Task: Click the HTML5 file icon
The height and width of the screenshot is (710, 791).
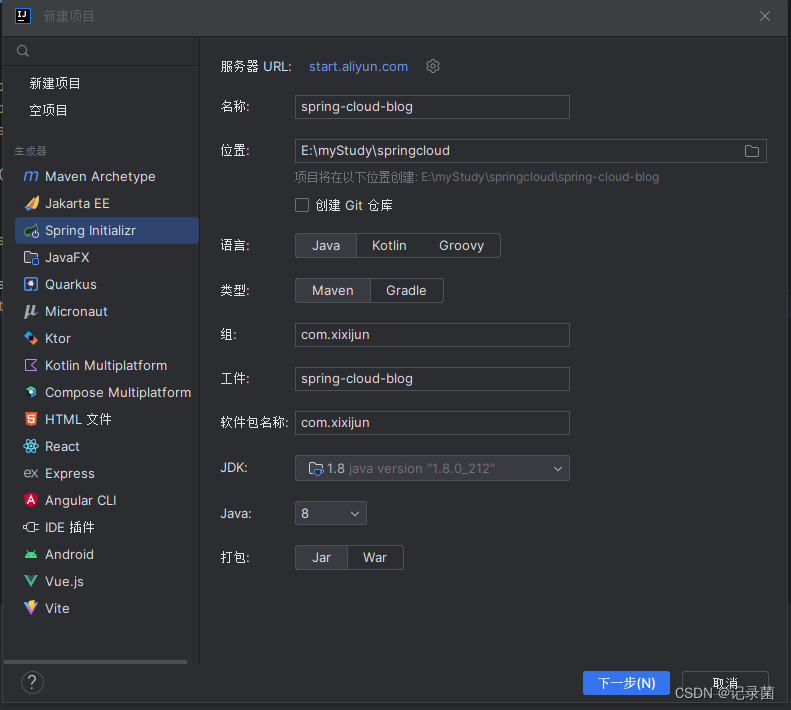Action: click(31, 419)
